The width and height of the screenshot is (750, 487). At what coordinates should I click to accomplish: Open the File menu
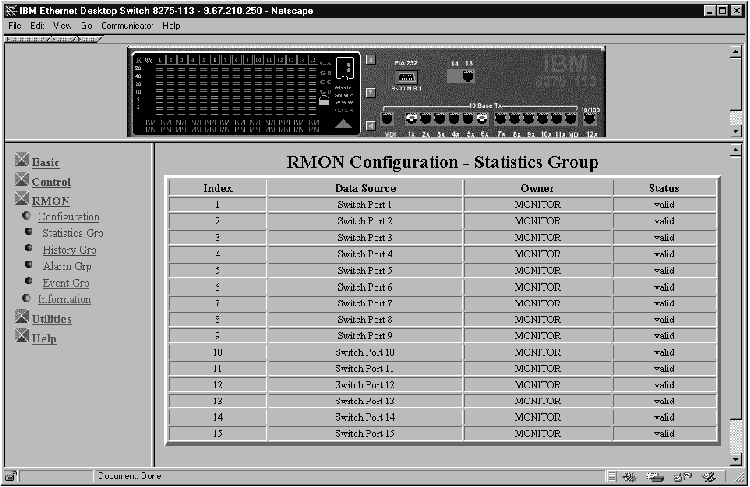(15, 24)
